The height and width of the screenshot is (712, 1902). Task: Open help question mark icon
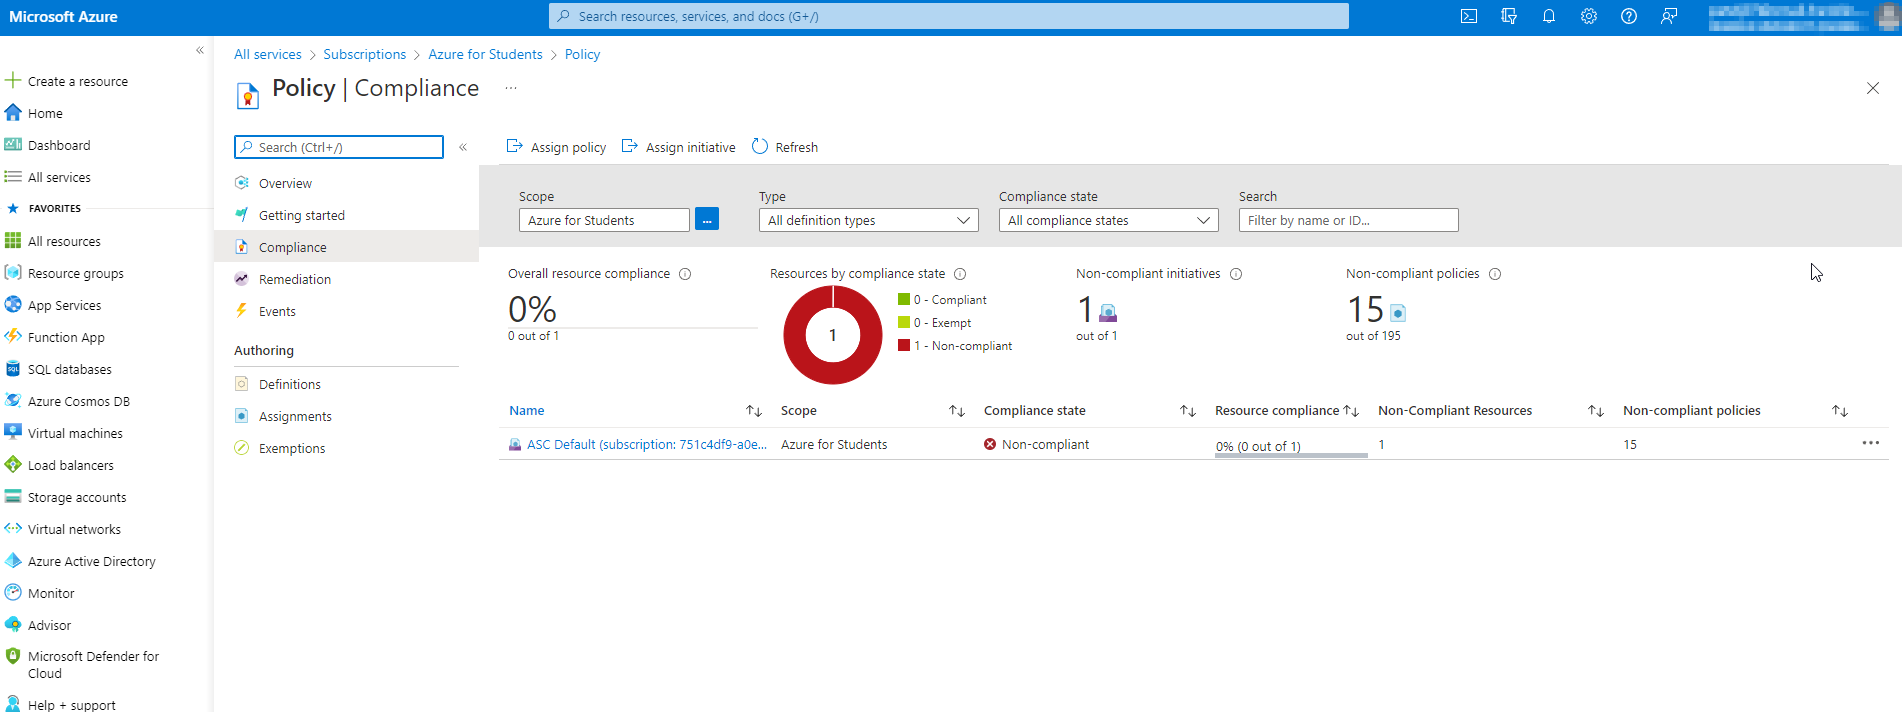[1629, 16]
